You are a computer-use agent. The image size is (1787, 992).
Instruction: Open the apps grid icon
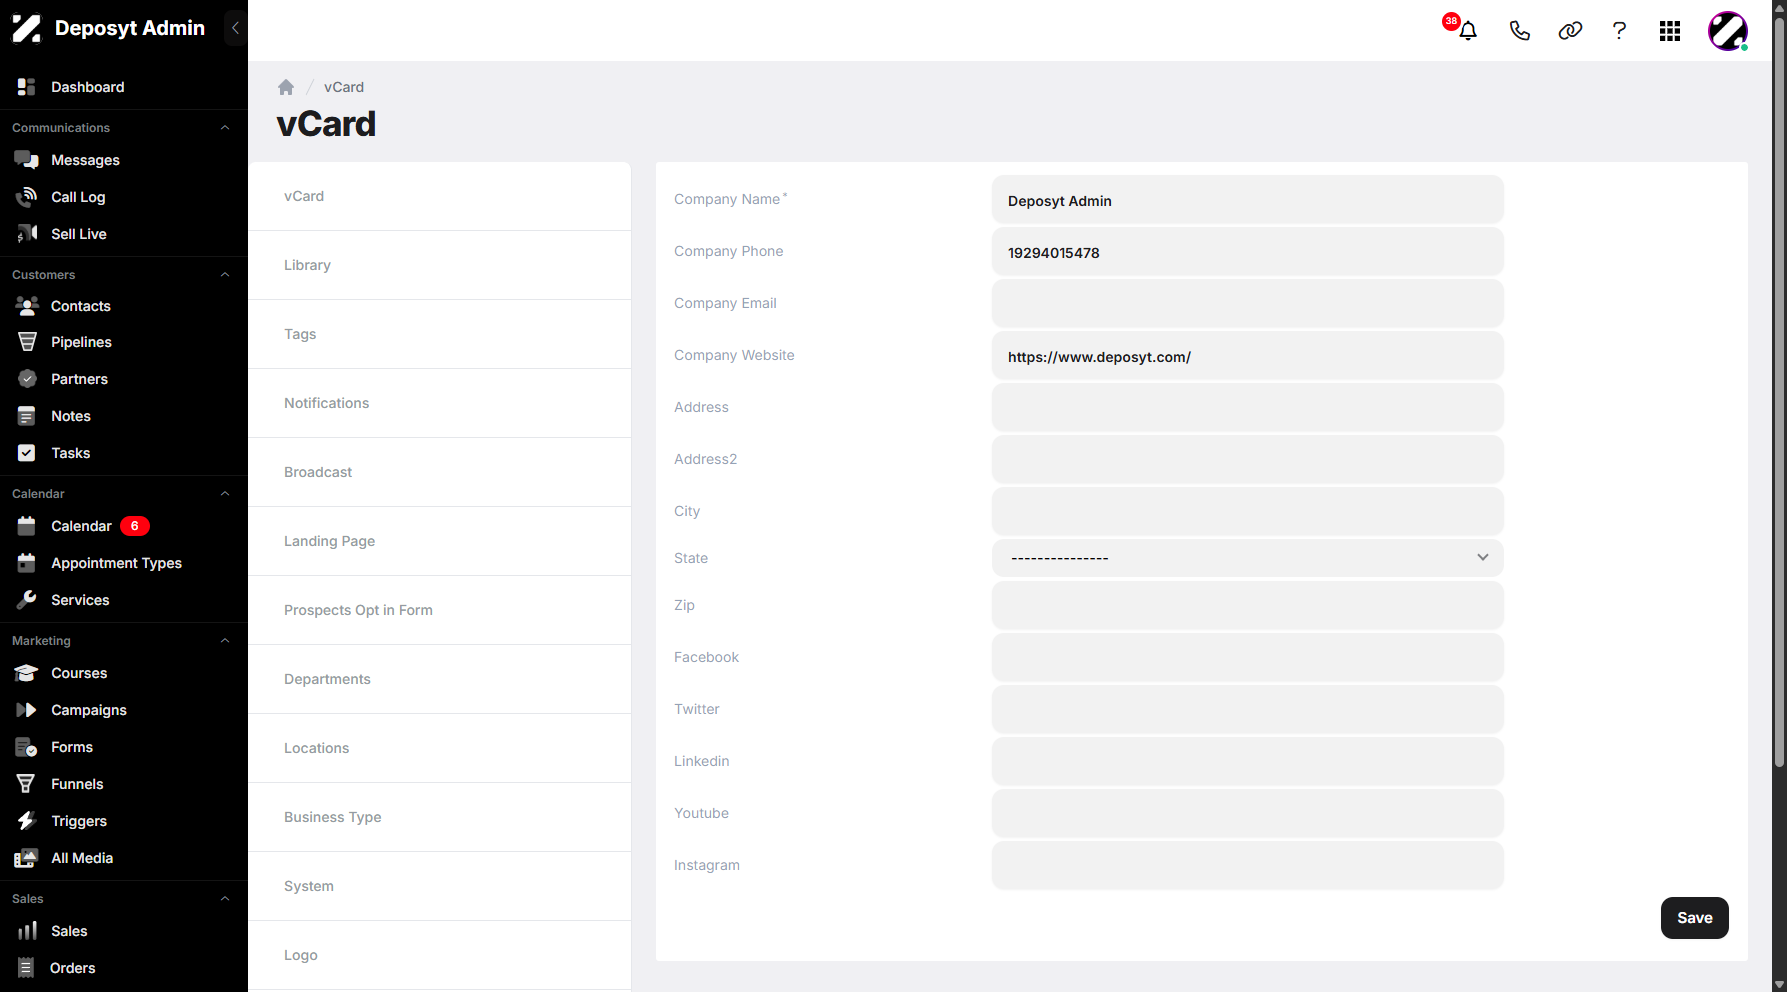tap(1670, 31)
